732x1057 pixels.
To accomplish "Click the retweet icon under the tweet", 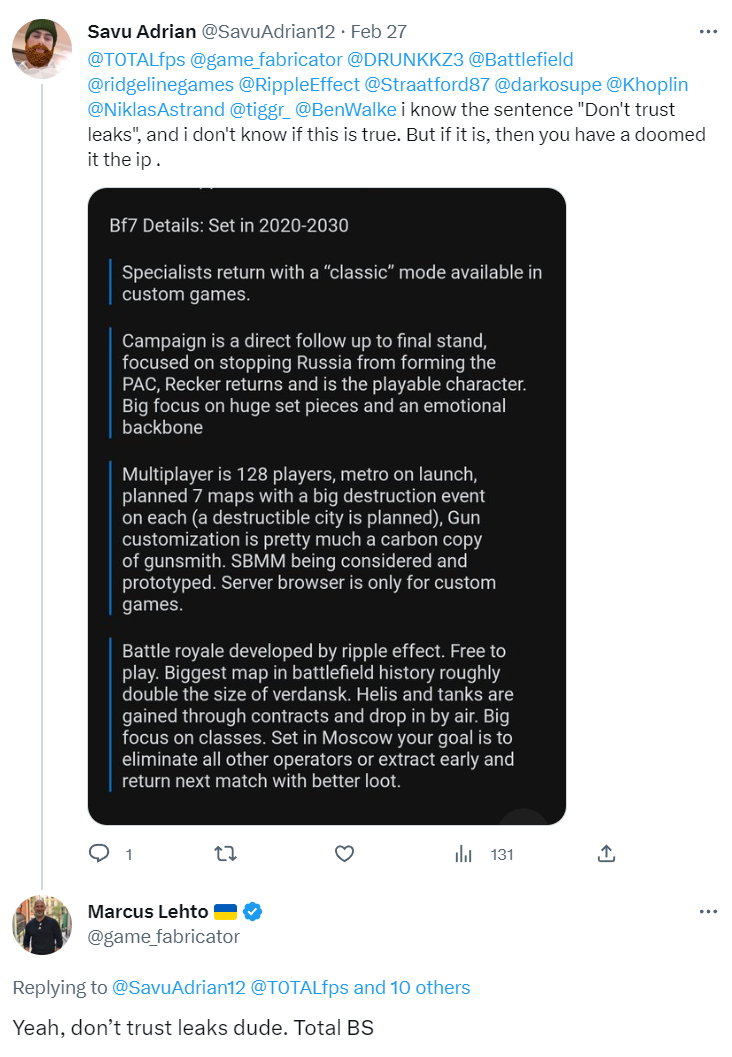I will pos(226,853).
